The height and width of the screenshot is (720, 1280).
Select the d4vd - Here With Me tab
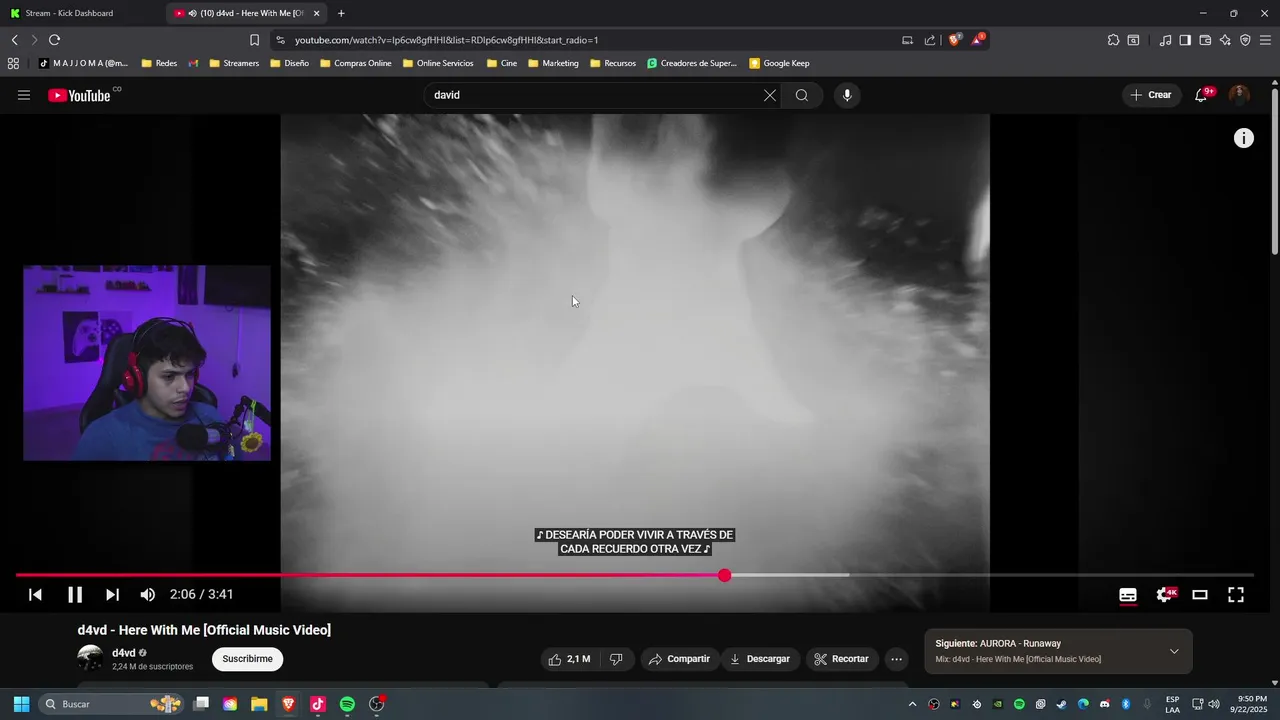(x=245, y=13)
